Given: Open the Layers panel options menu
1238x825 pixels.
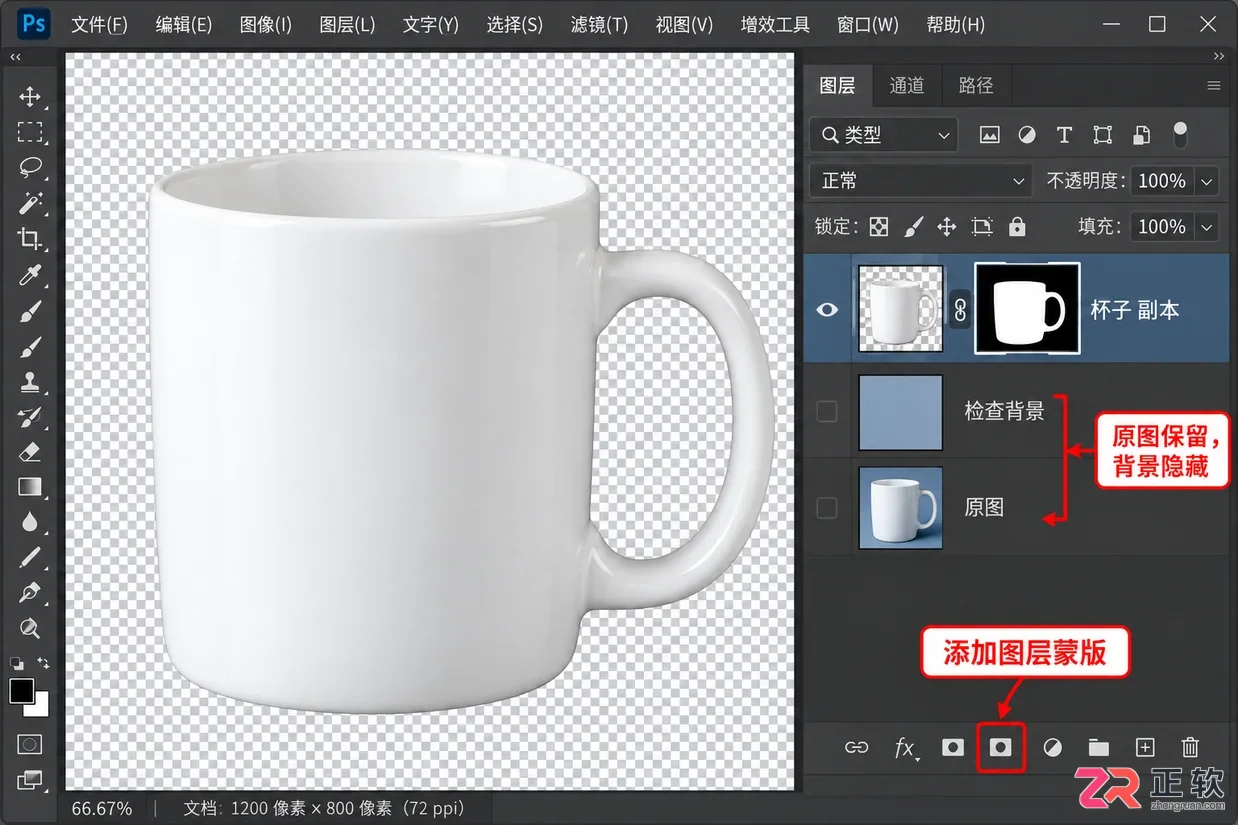Looking at the screenshot, I should (1214, 86).
